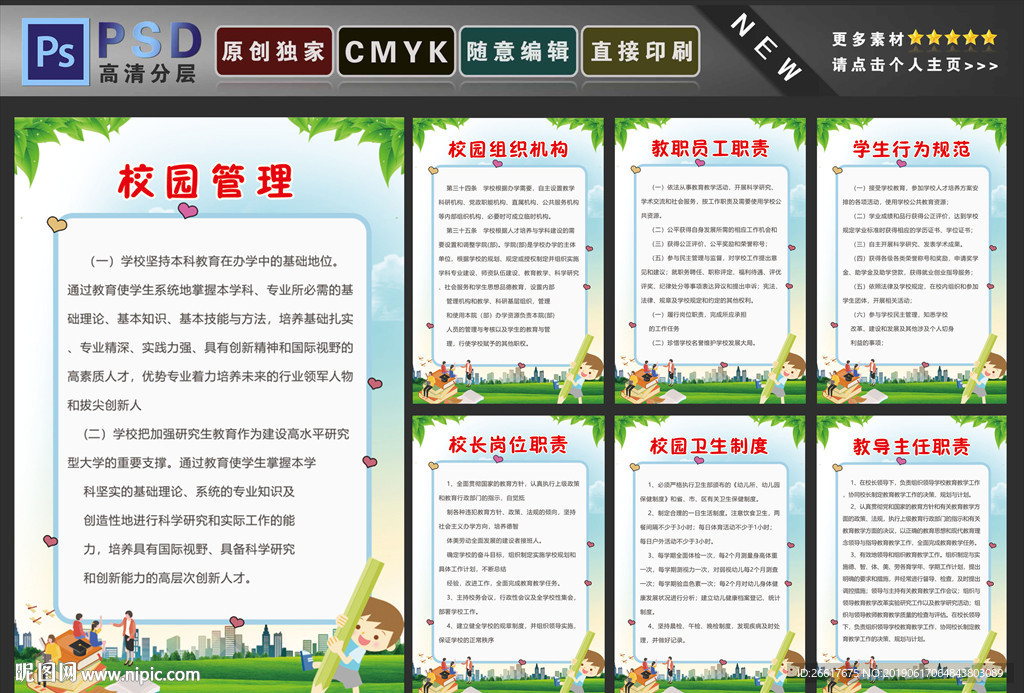Click the PSD 高清分层 heading

(x=149, y=52)
